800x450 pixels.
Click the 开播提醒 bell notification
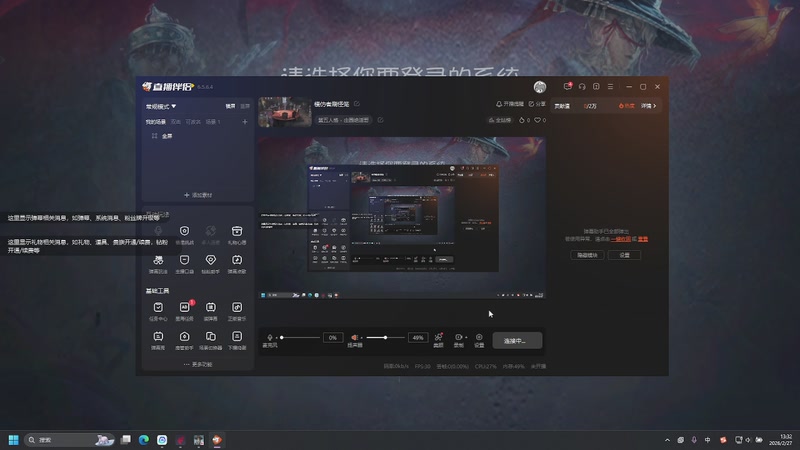[510, 104]
